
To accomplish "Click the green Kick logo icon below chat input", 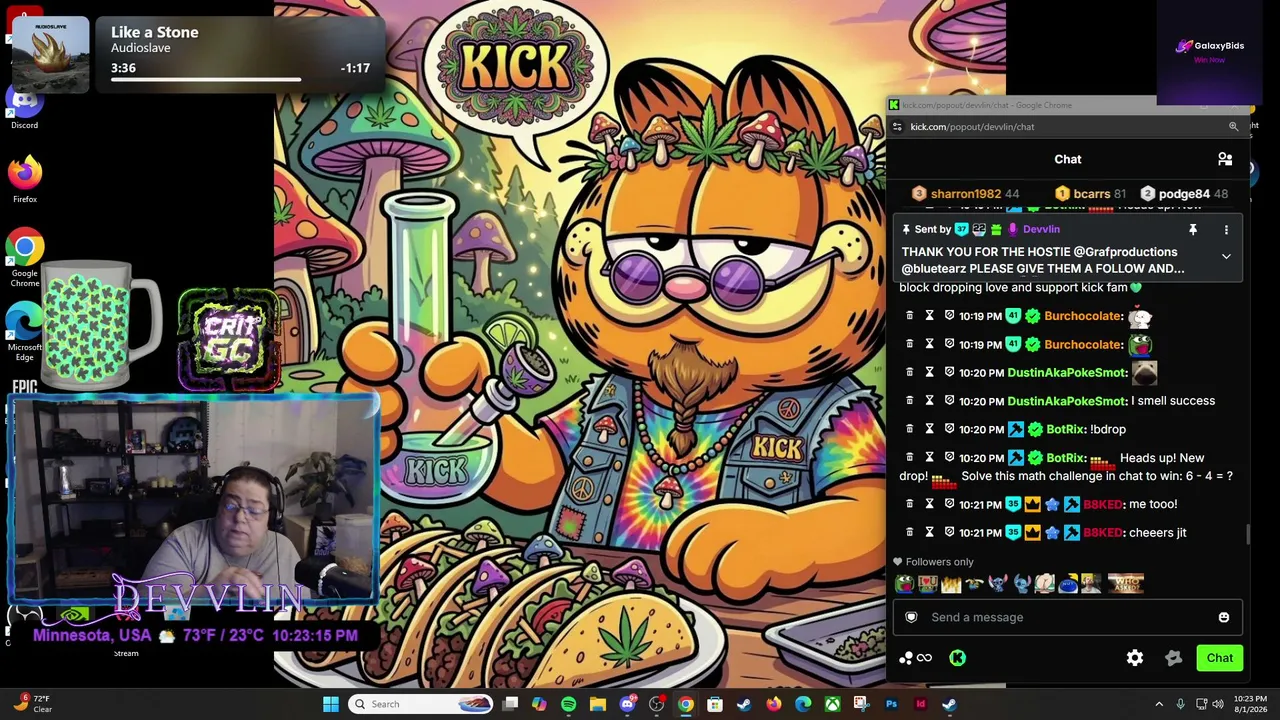I will click(x=957, y=658).
